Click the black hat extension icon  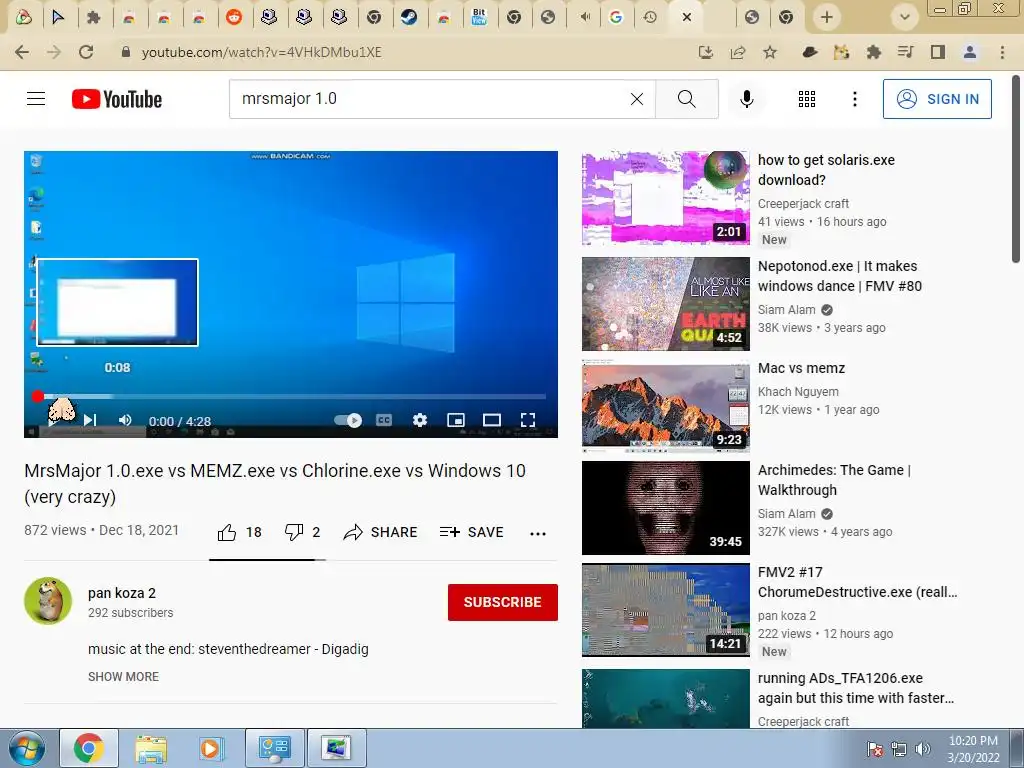810,52
